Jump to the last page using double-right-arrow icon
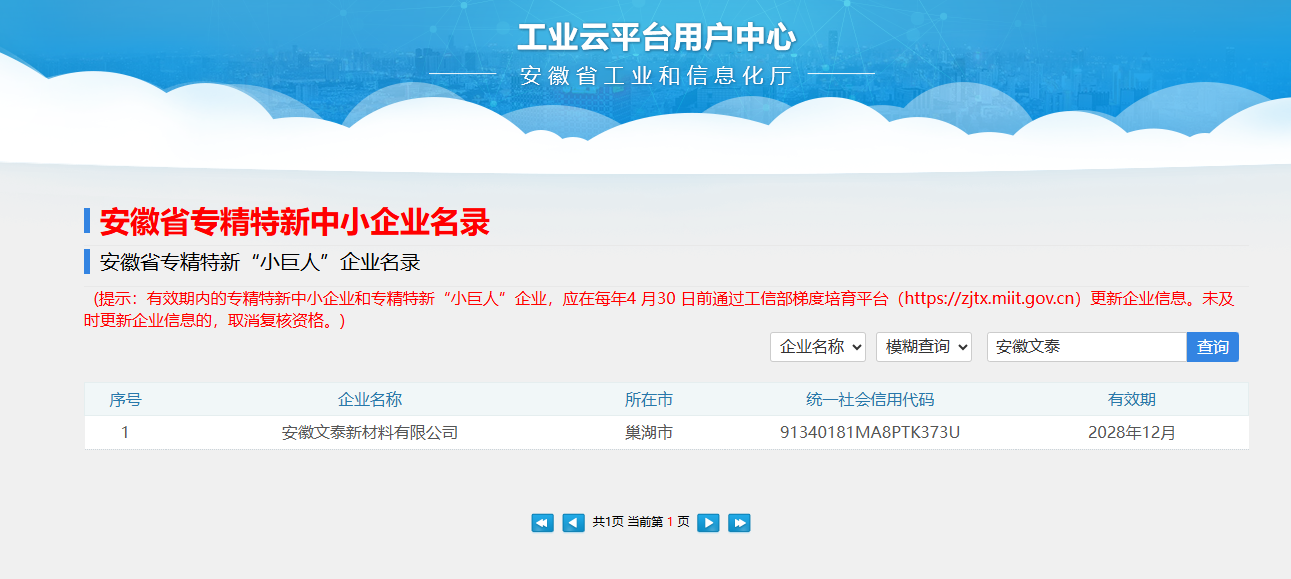This screenshot has height=579, width=1291. [x=739, y=522]
